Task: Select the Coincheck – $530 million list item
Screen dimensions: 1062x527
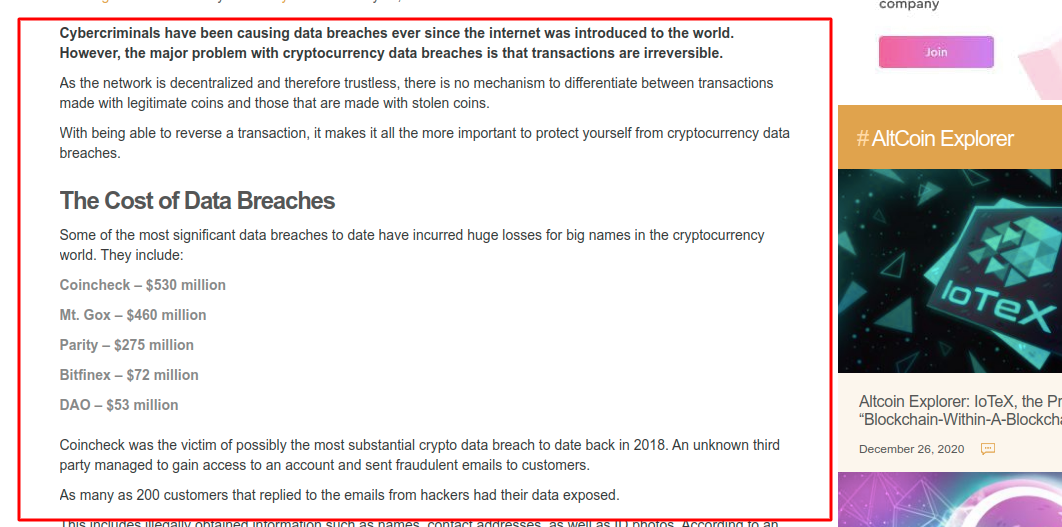Action: (142, 285)
